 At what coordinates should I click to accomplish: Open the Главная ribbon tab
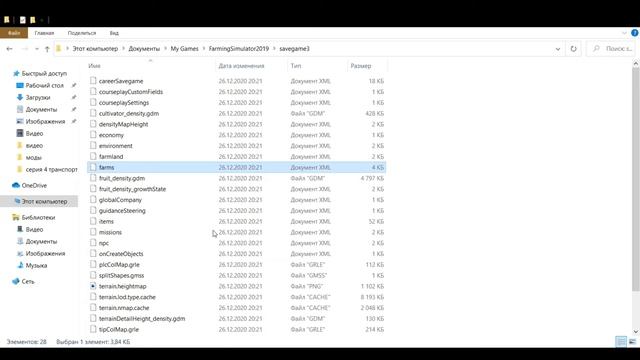[x=44, y=33]
